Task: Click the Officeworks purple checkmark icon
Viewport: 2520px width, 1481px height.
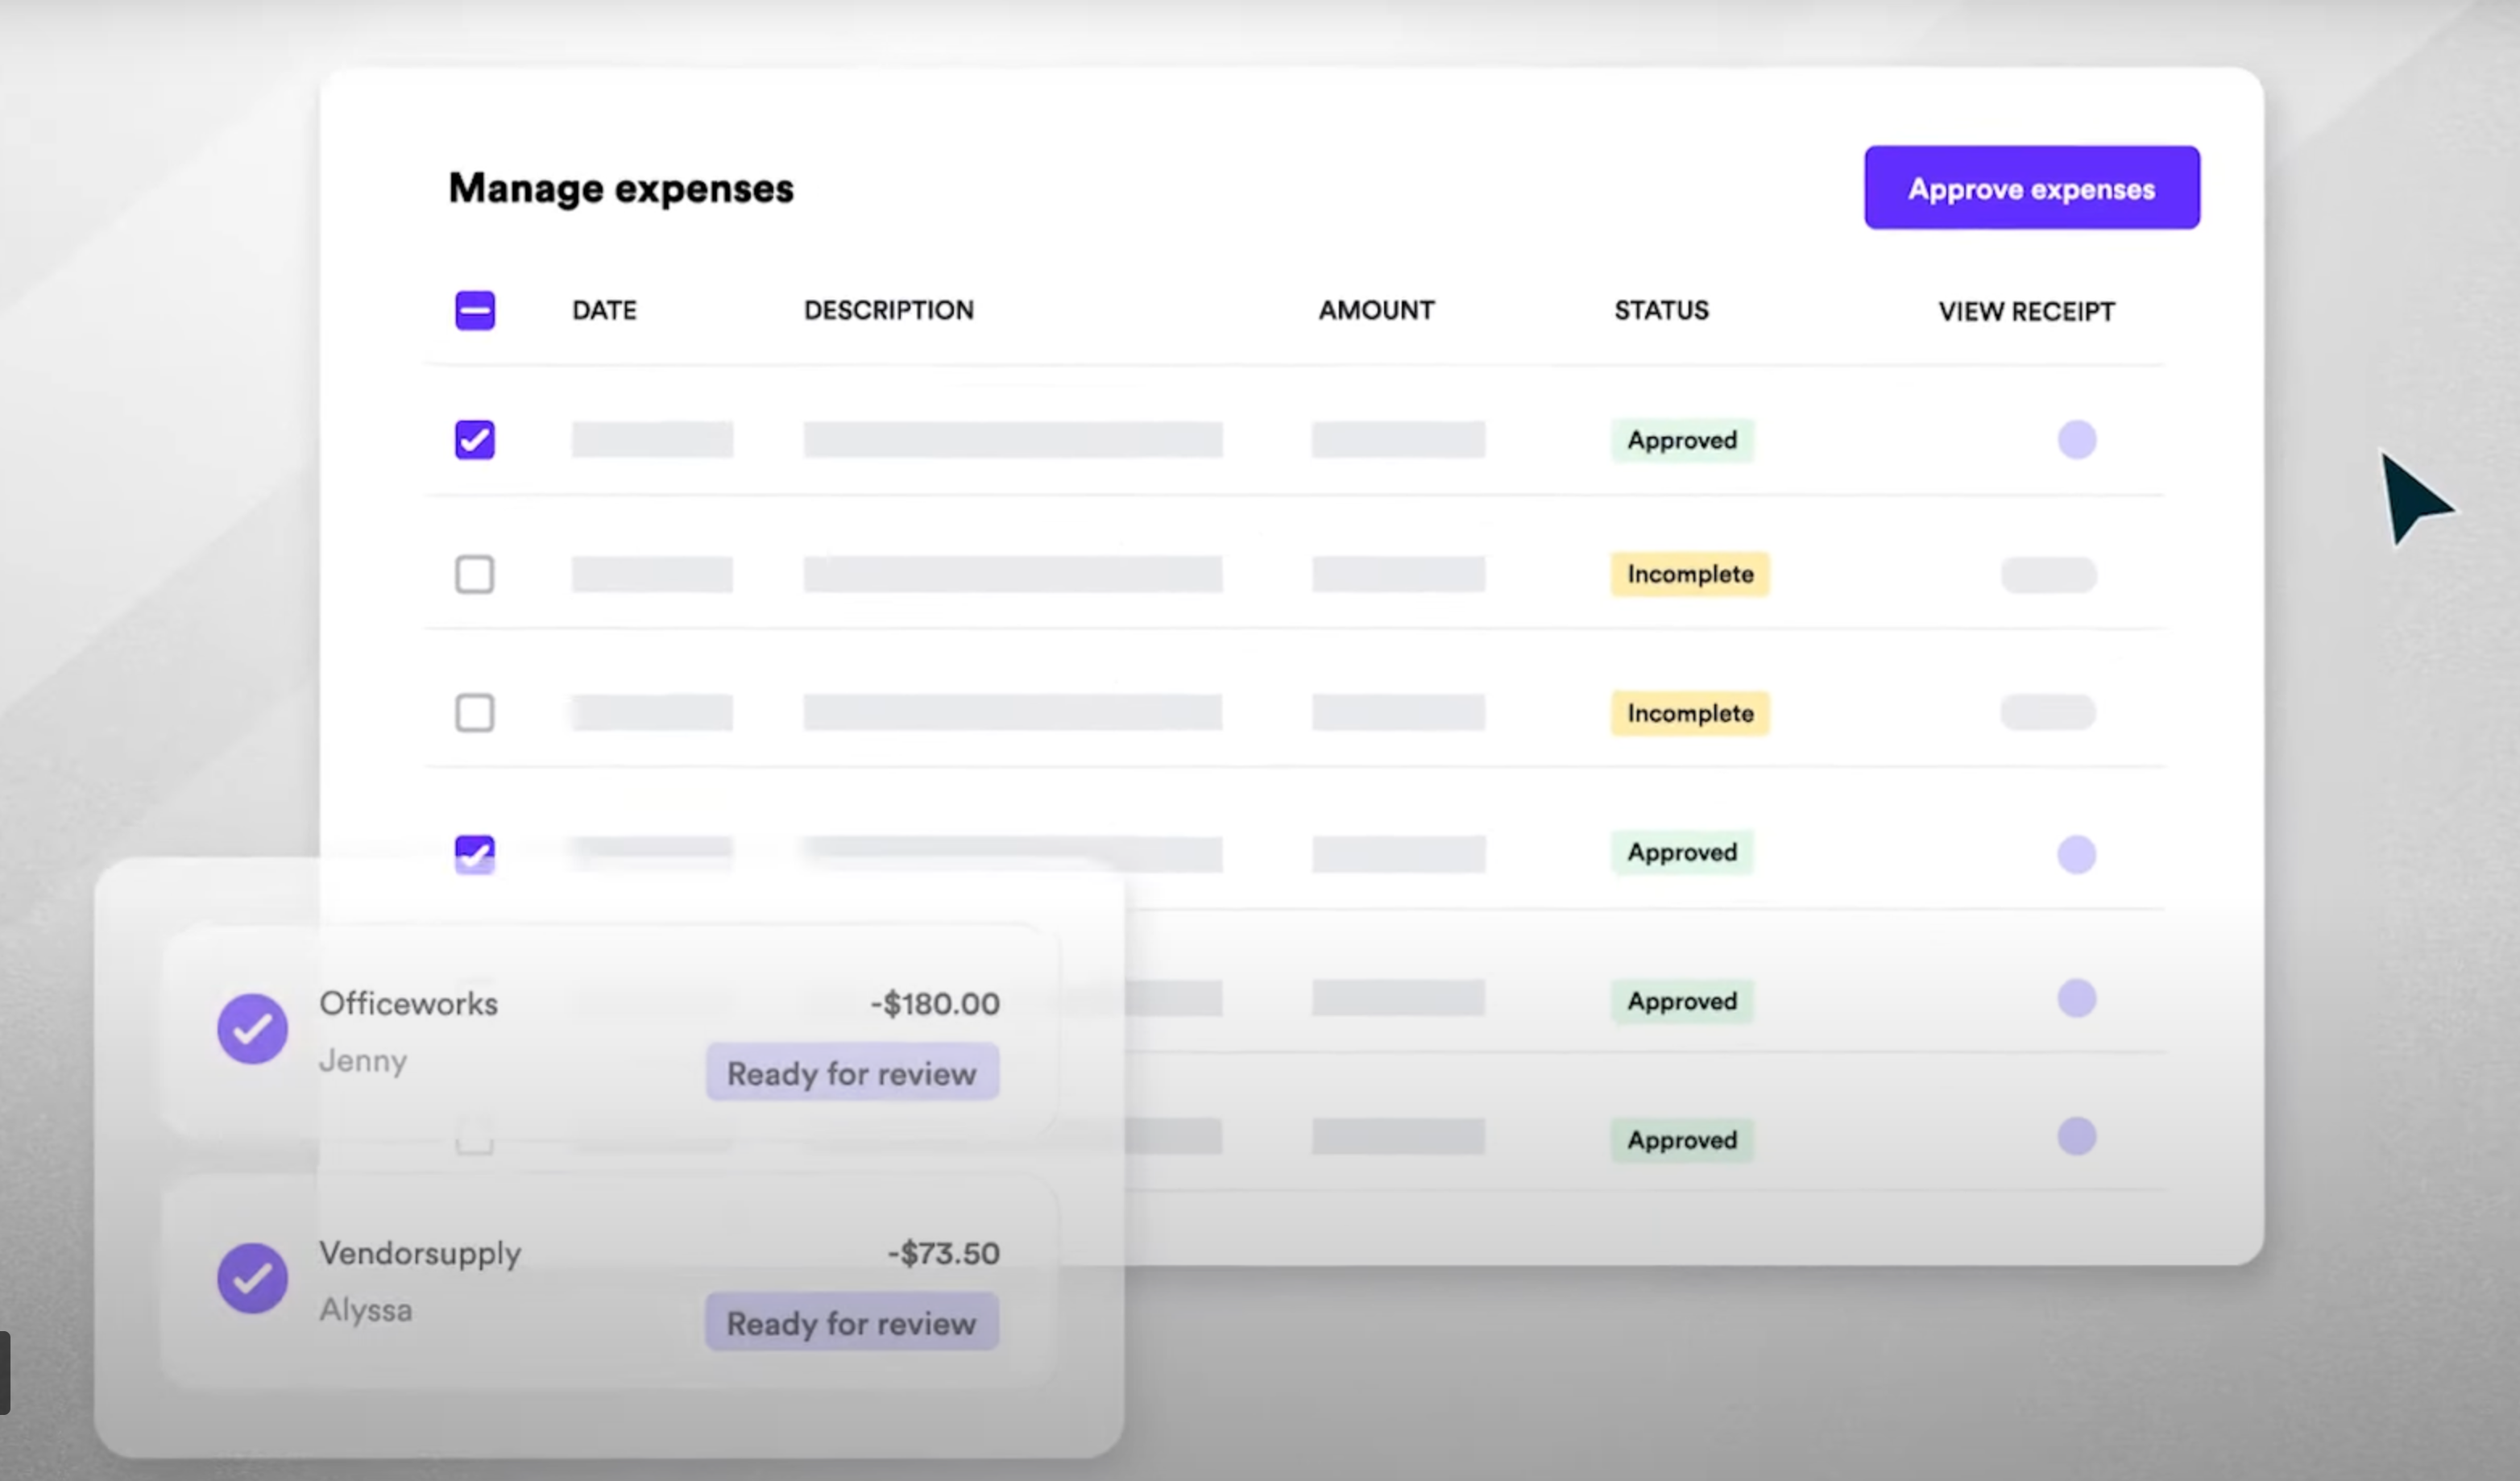Action: pos(252,1028)
